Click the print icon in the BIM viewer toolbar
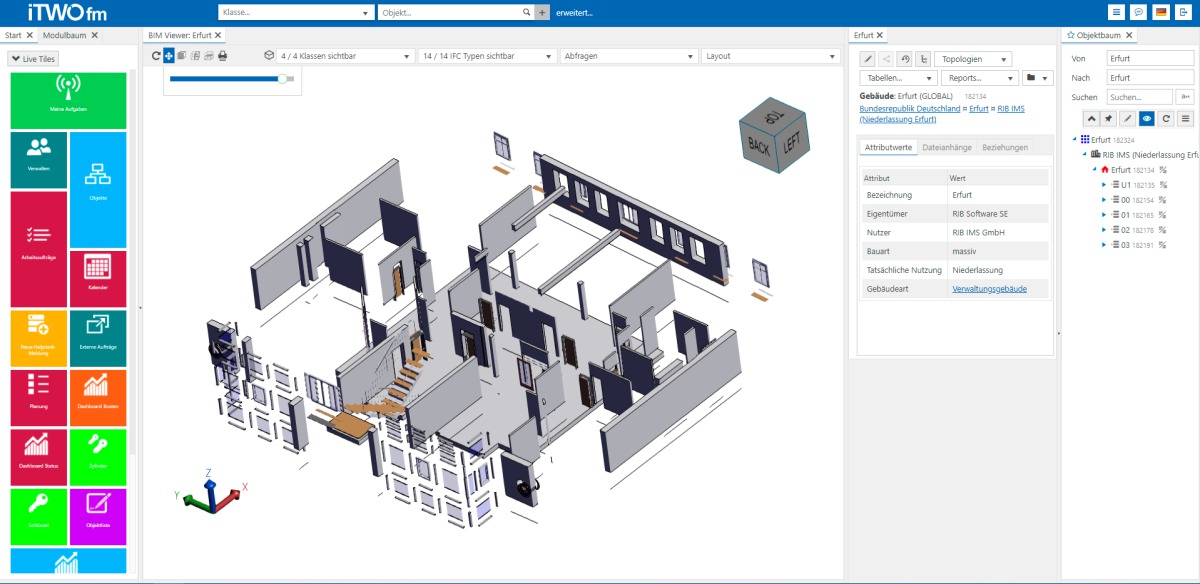 pos(222,55)
